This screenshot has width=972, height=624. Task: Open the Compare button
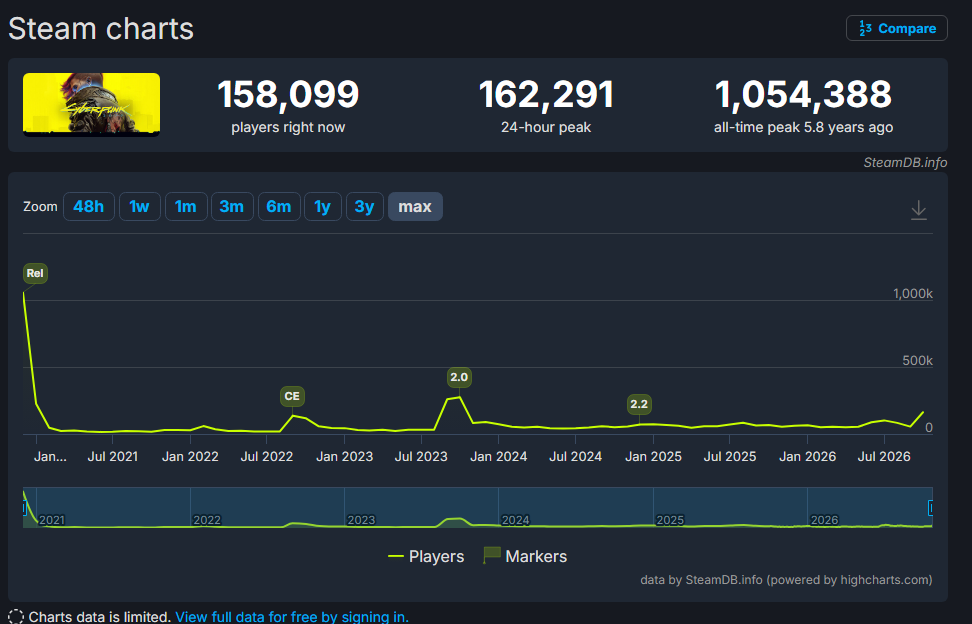896,29
